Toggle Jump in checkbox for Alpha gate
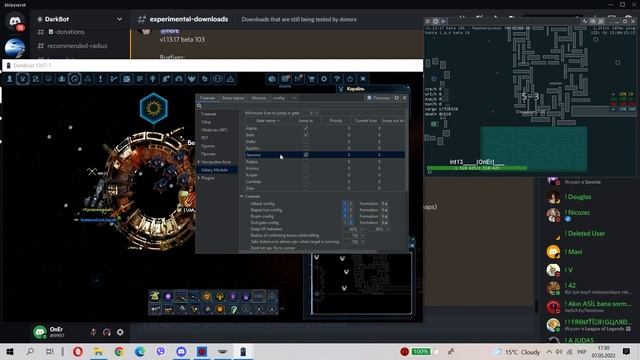This screenshot has width=640, height=360. coord(306,128)
